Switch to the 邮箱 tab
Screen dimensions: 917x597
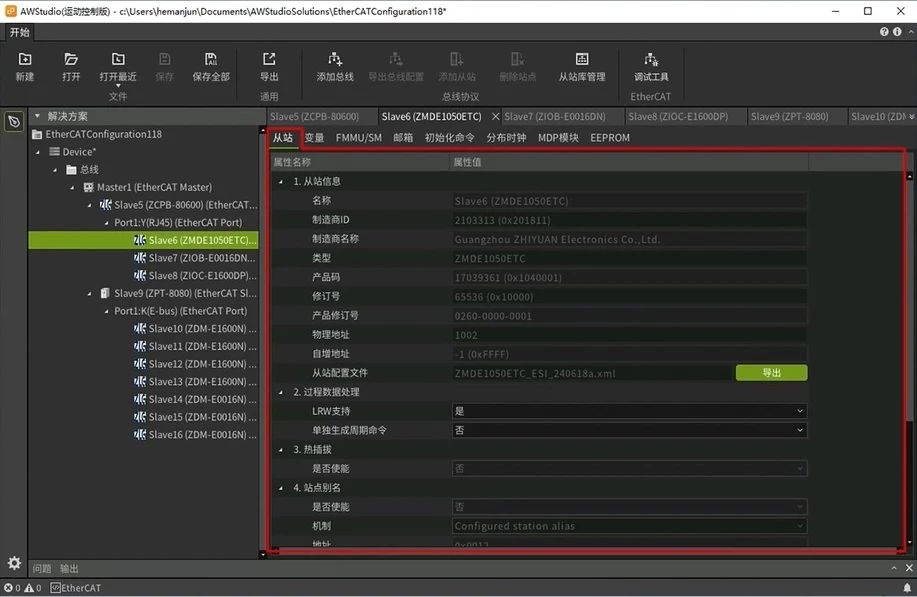click(403, 138)
